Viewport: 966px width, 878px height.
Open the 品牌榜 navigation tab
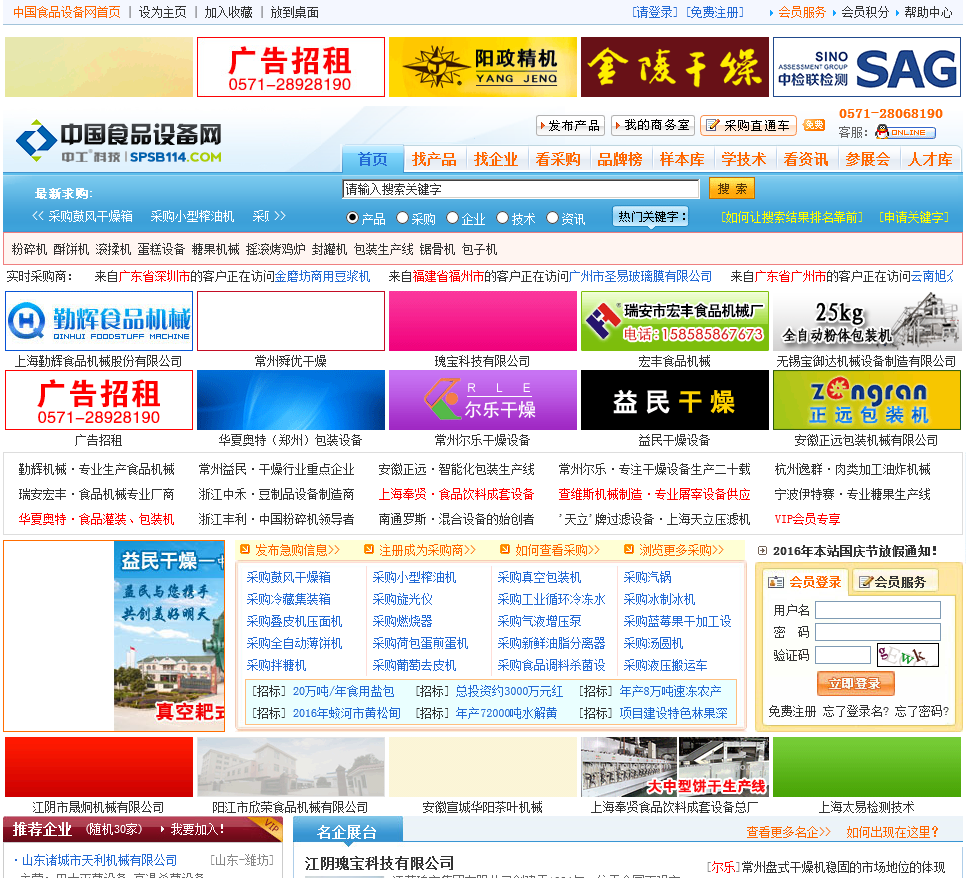[620, 160]
